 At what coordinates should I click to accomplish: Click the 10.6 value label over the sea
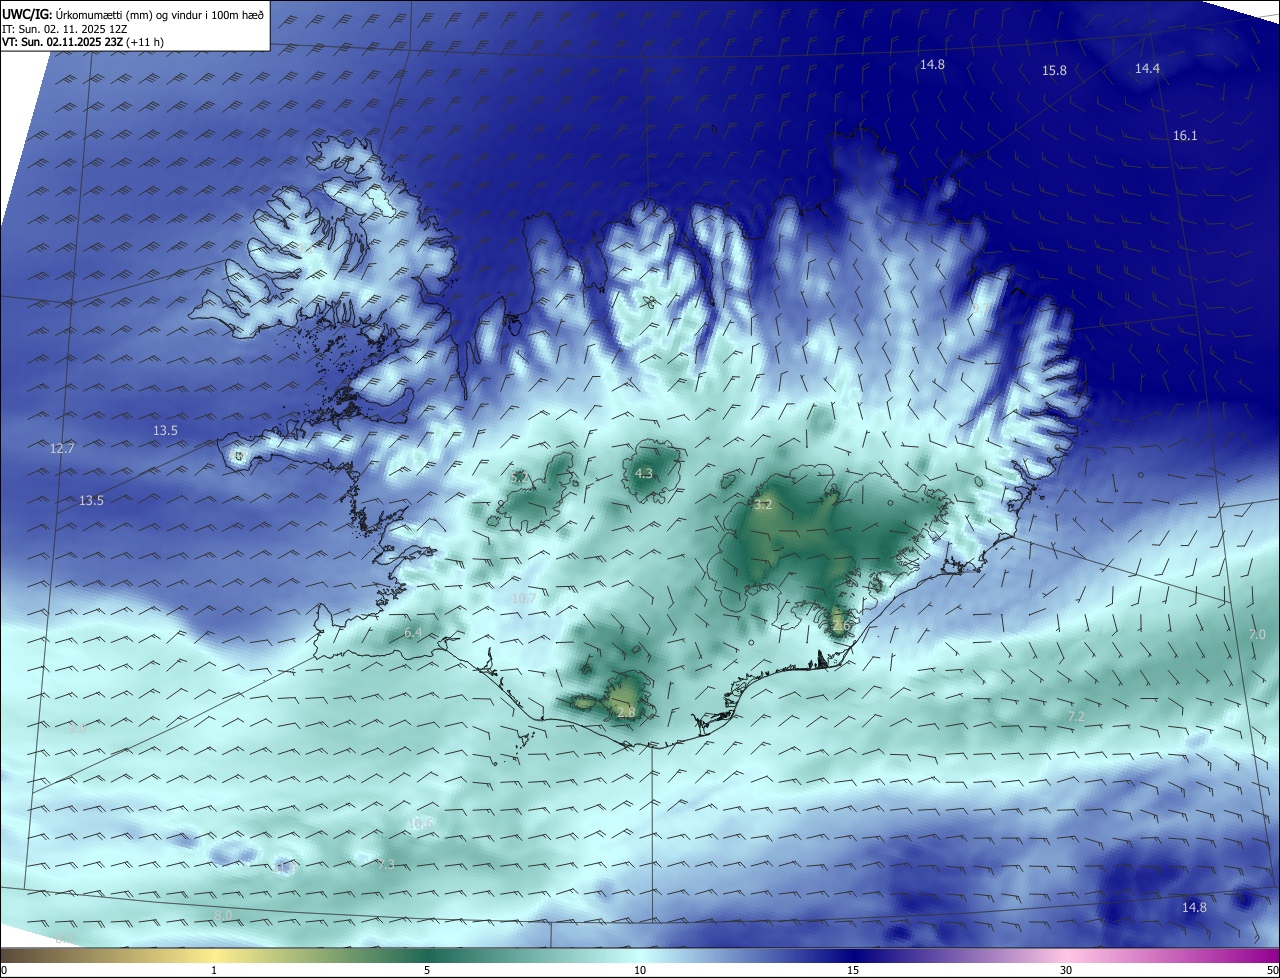click(x=421, y=824)
